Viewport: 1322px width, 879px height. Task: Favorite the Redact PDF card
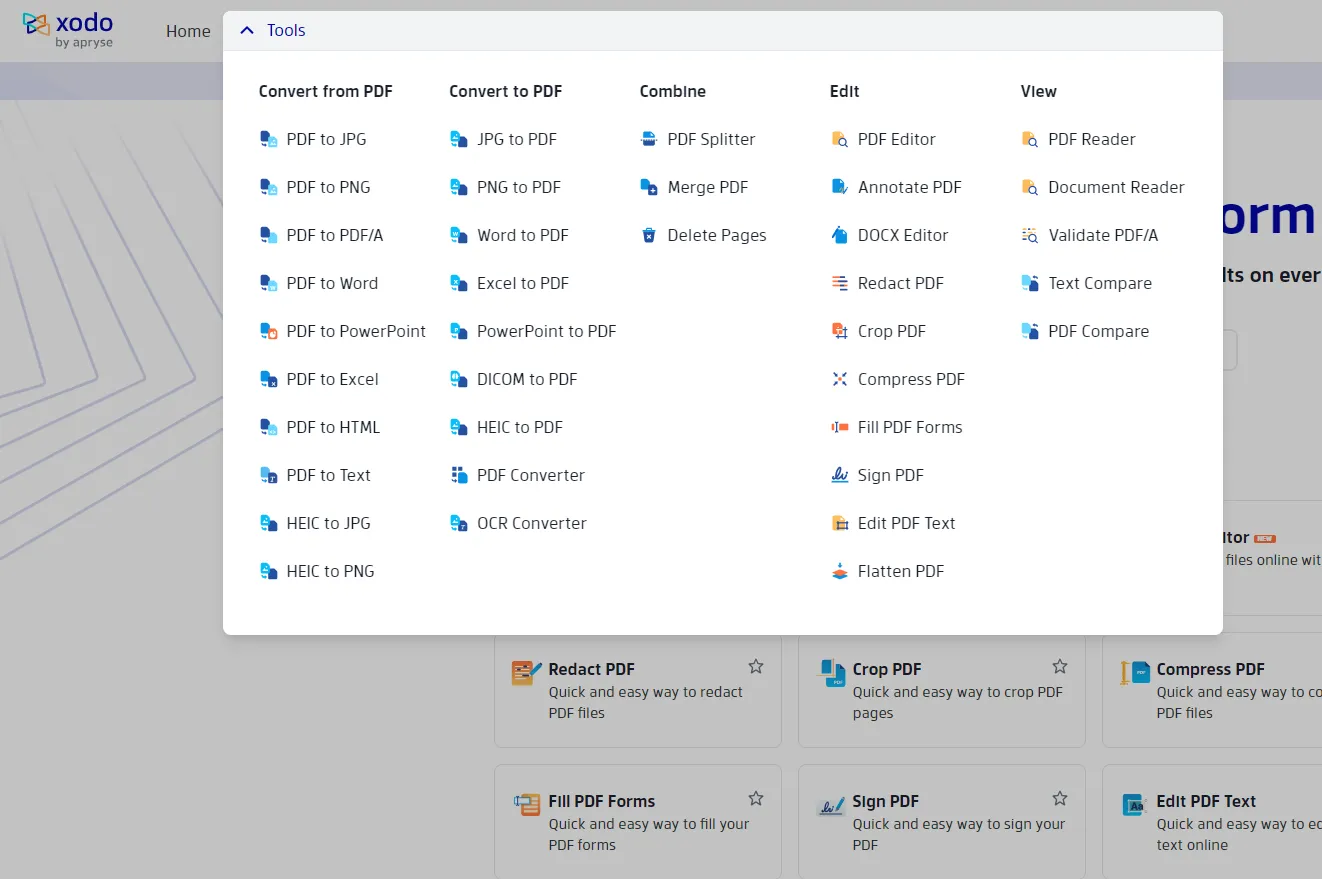click(756, 666)
